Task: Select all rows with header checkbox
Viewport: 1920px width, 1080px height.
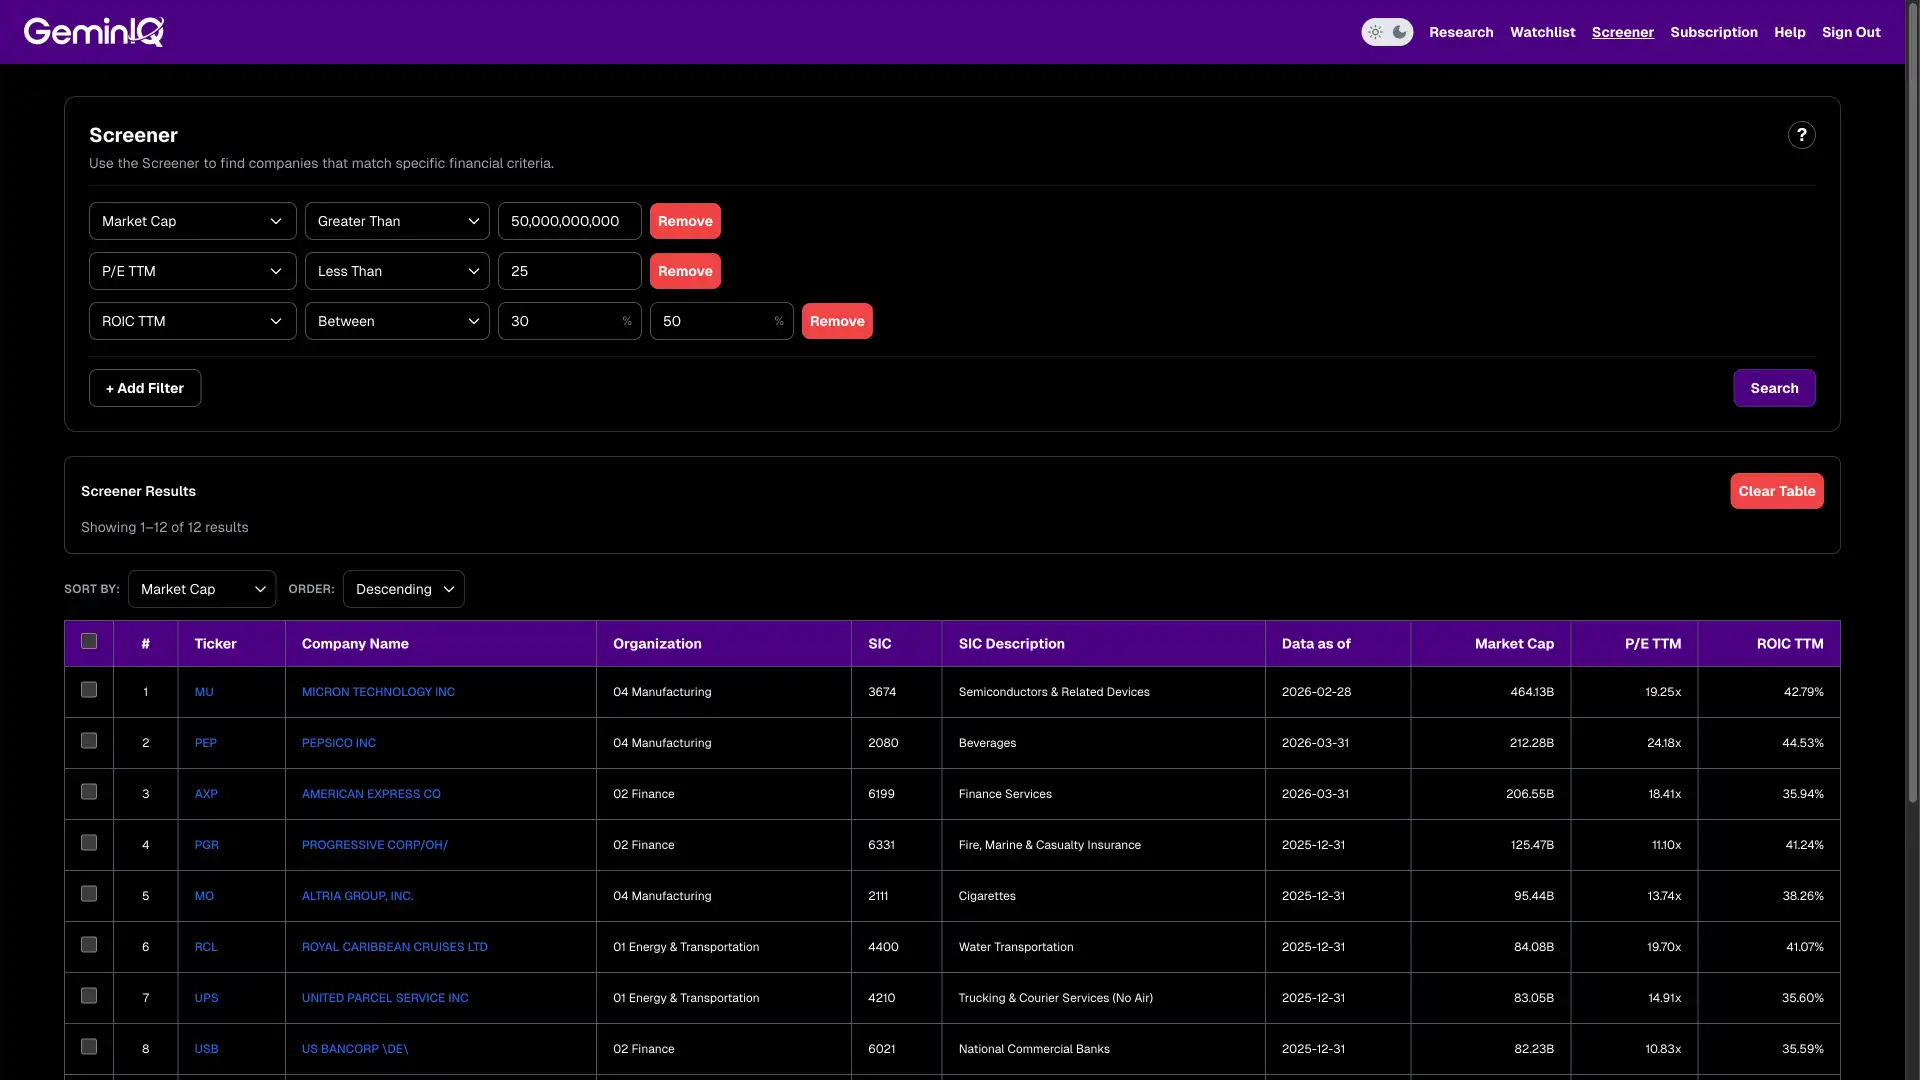Action: pos(89,642)
